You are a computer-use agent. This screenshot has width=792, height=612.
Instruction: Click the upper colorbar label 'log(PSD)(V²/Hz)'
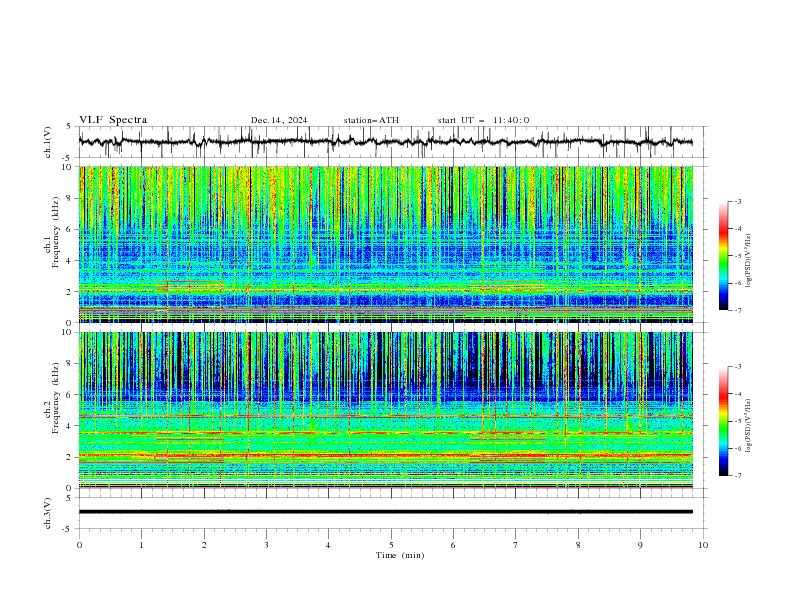pyautogui.click(x=748, y=261)
